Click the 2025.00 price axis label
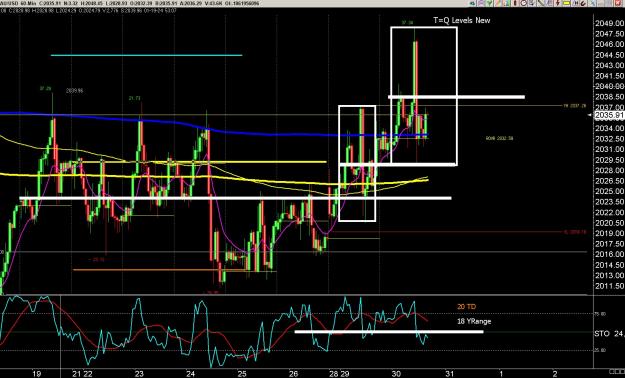Viewport: 625px width, 378px height. 609,191
